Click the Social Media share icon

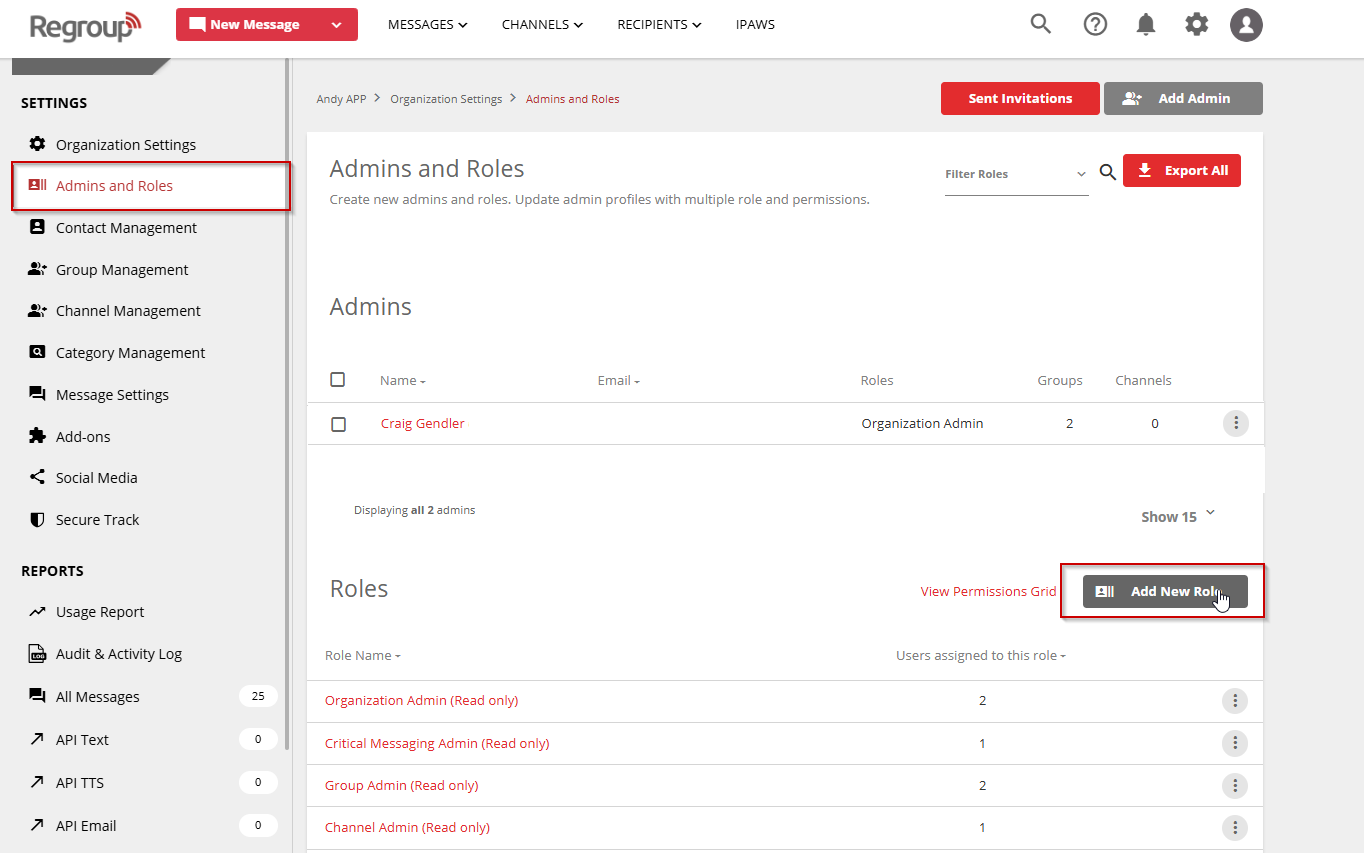coord(37,477)
